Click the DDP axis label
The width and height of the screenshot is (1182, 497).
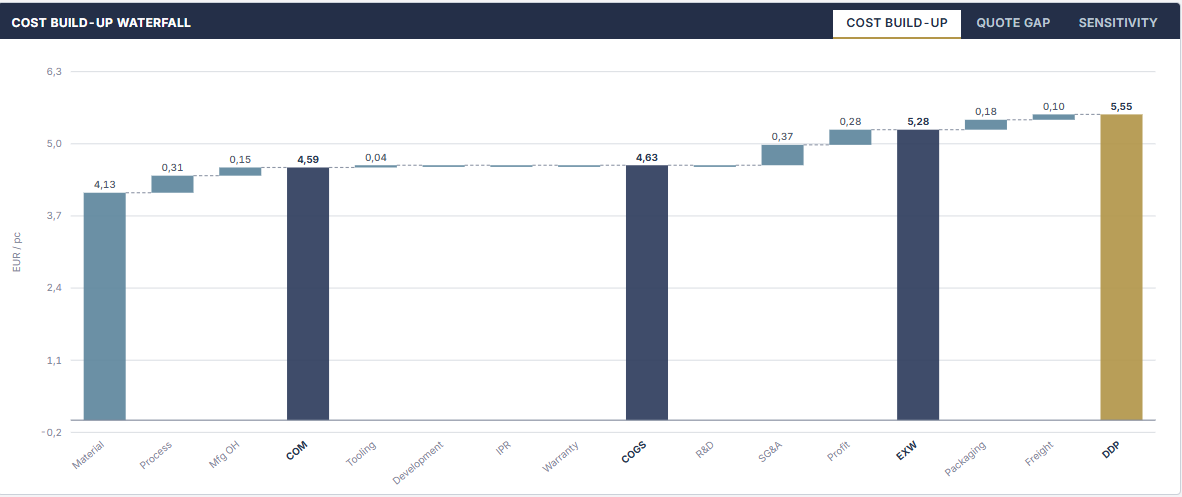(1111, 449)
